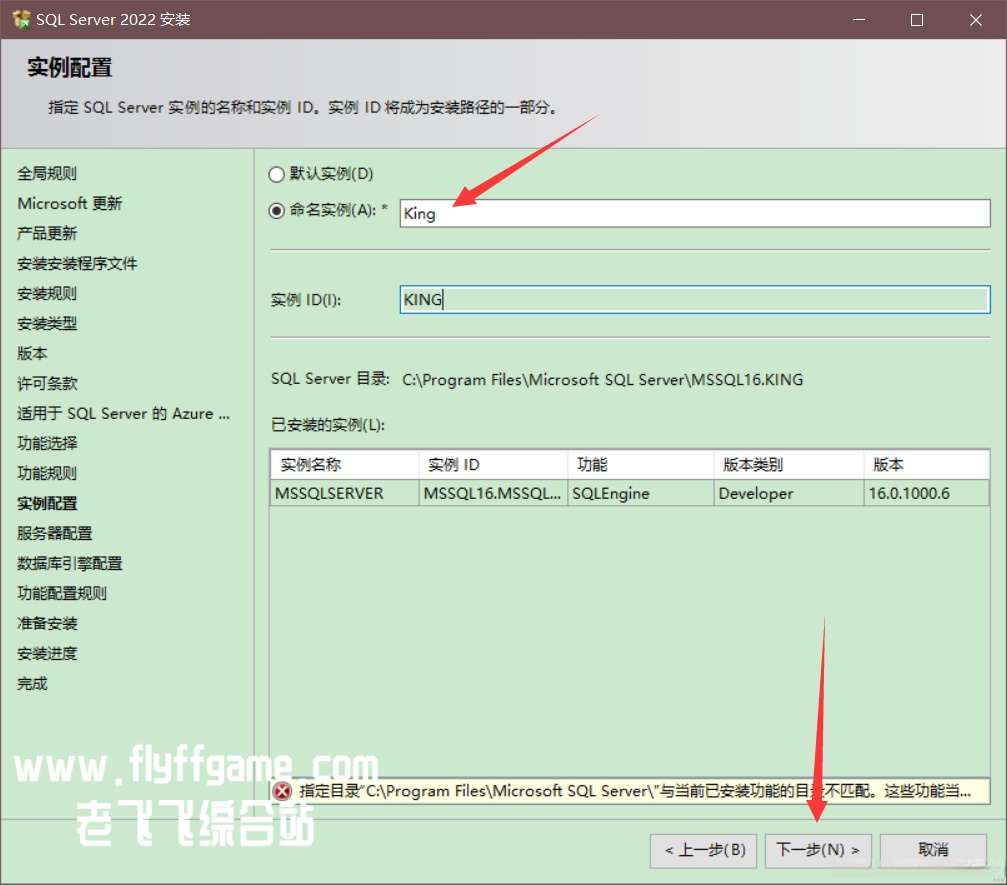
Task: Click the instance name column header
Action: [344, 464]
